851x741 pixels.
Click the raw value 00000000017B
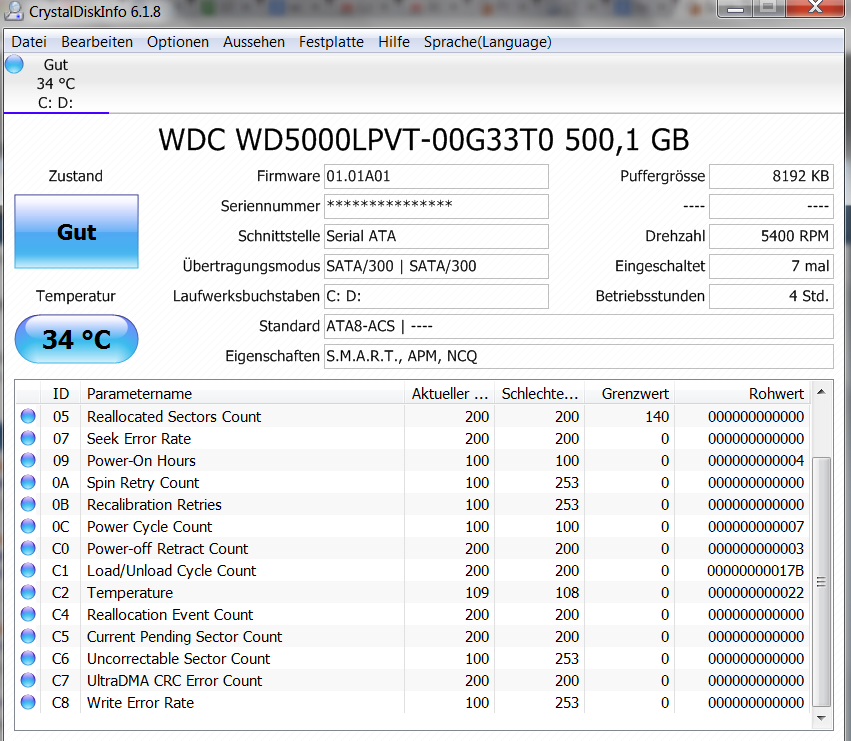click(755, 571)
